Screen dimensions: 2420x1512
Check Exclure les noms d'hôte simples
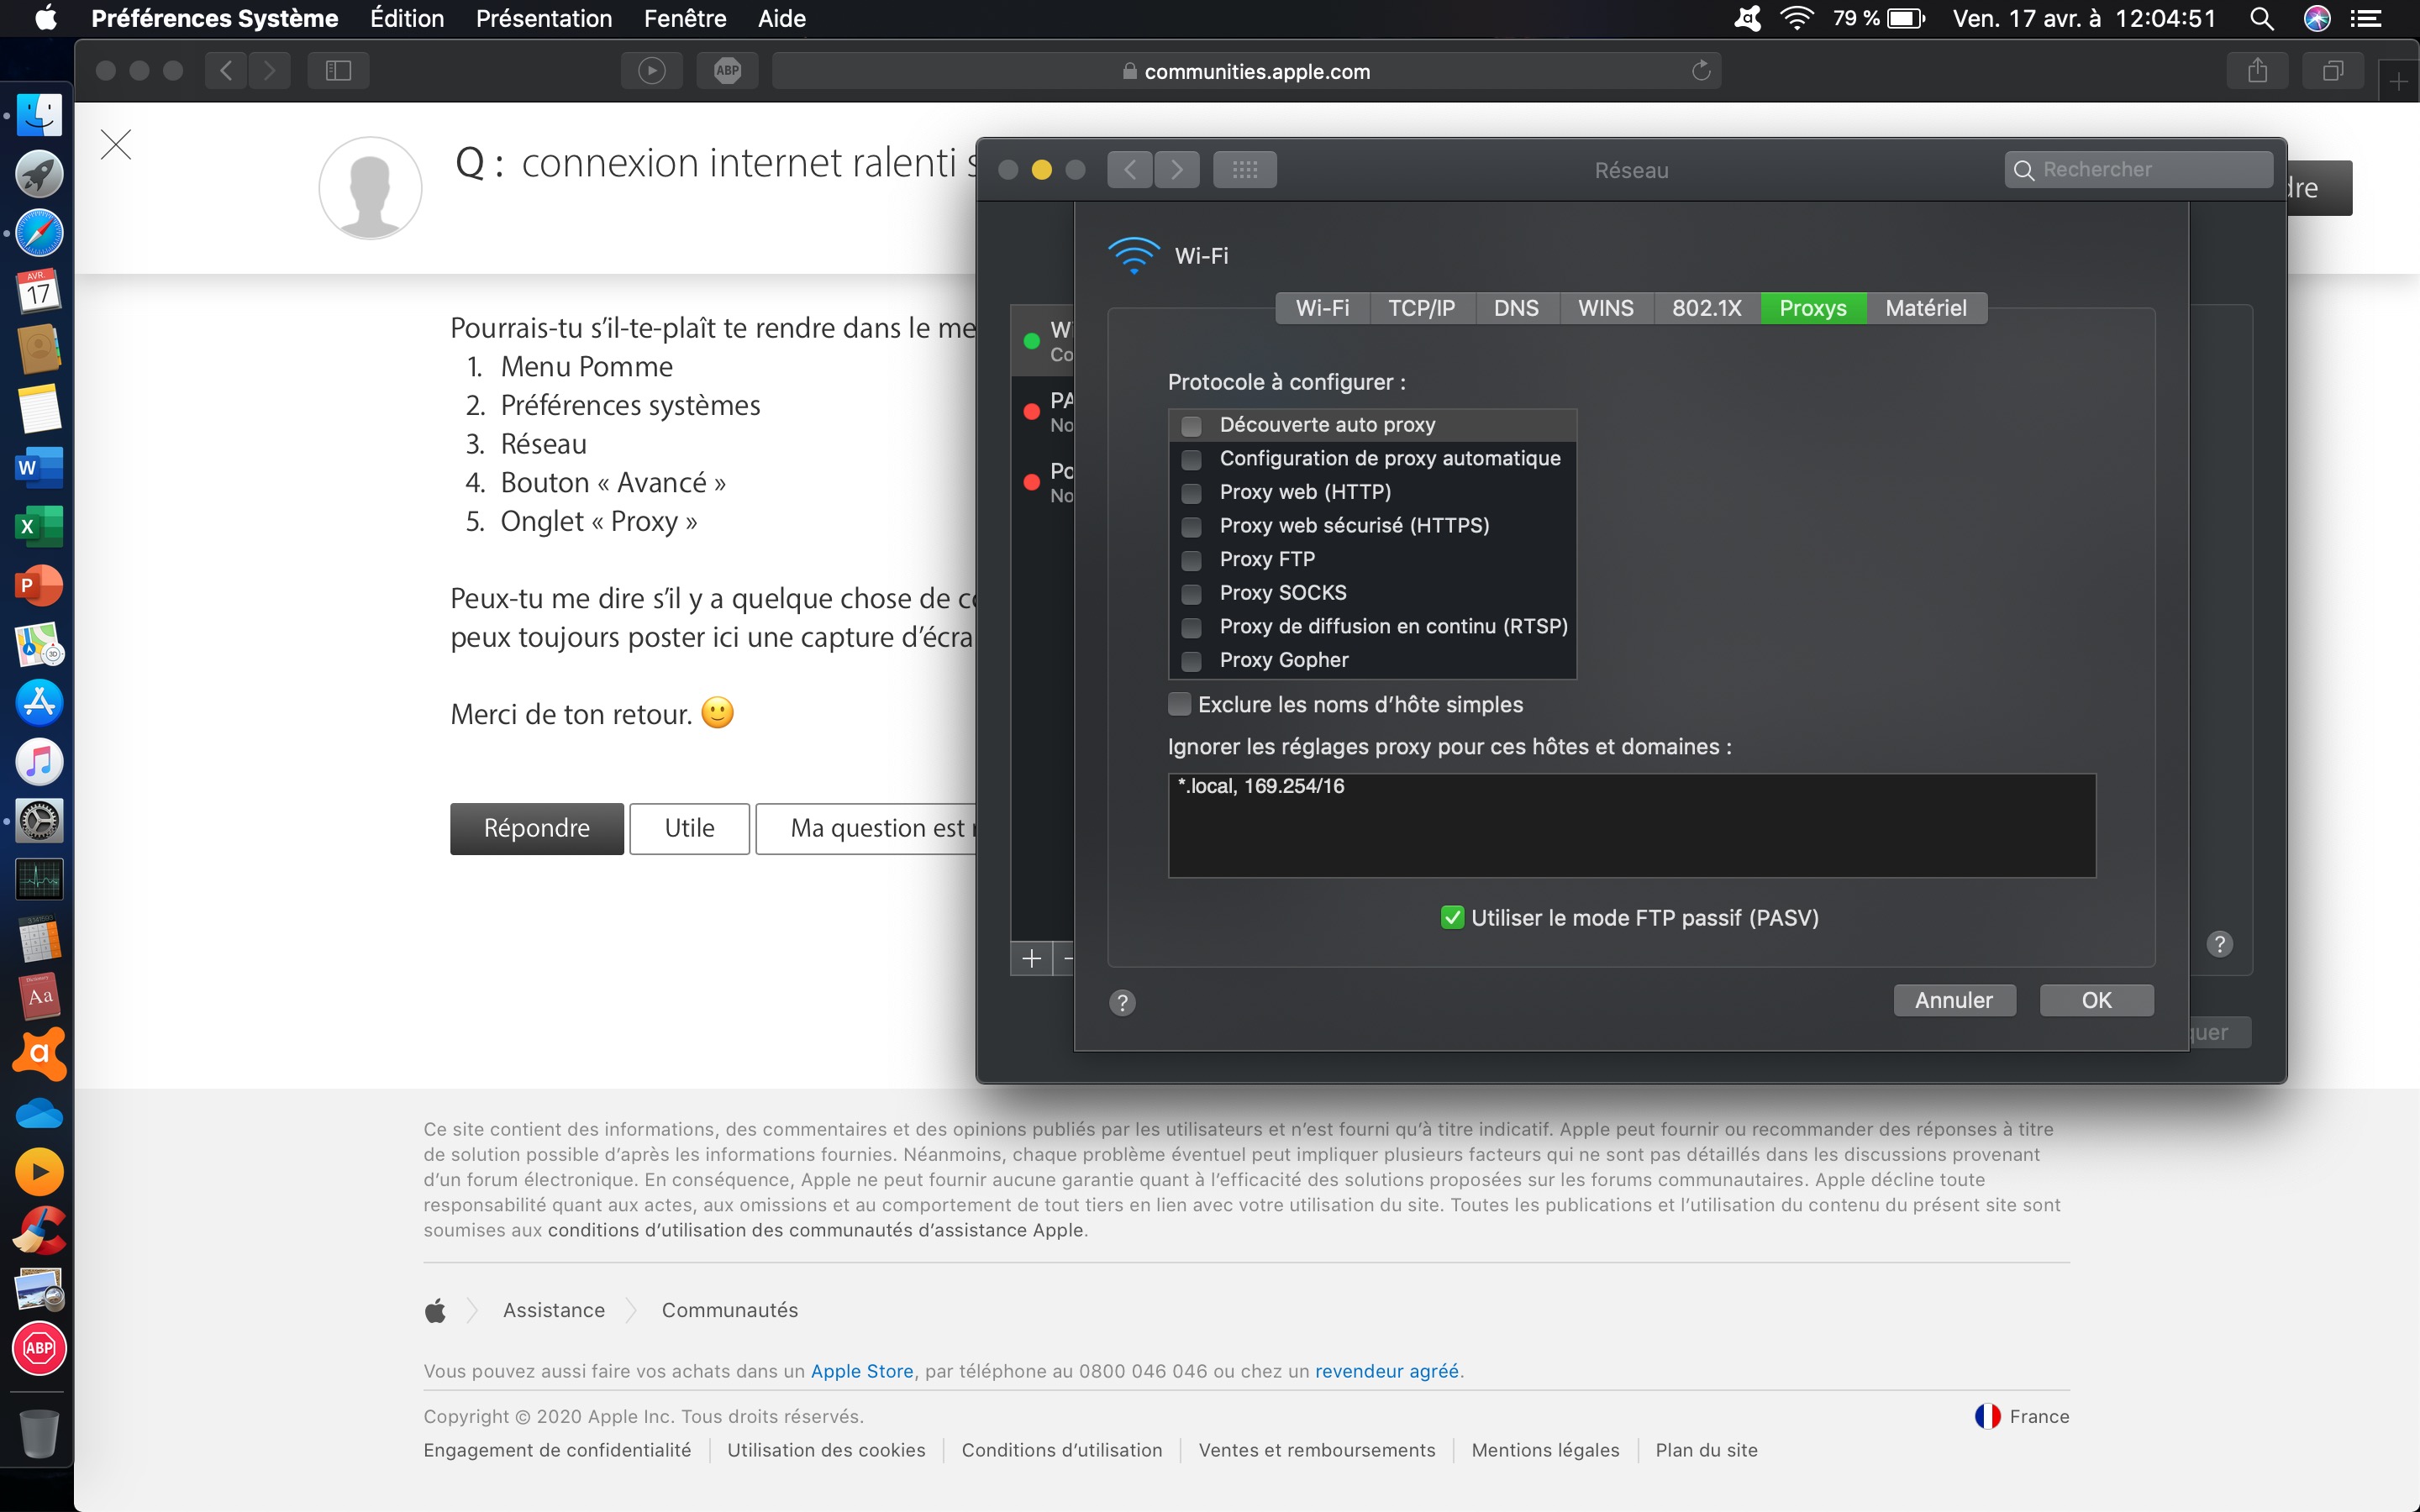point(1180,704)
